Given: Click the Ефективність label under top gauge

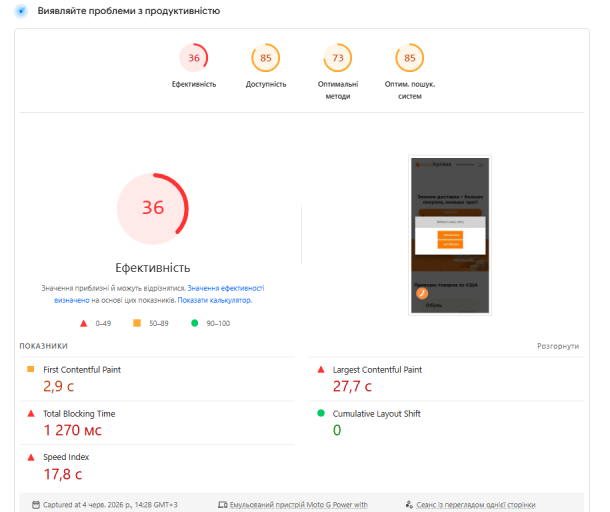Looking at the screenshot, I should pyautogui.click(x=194, y=84).
